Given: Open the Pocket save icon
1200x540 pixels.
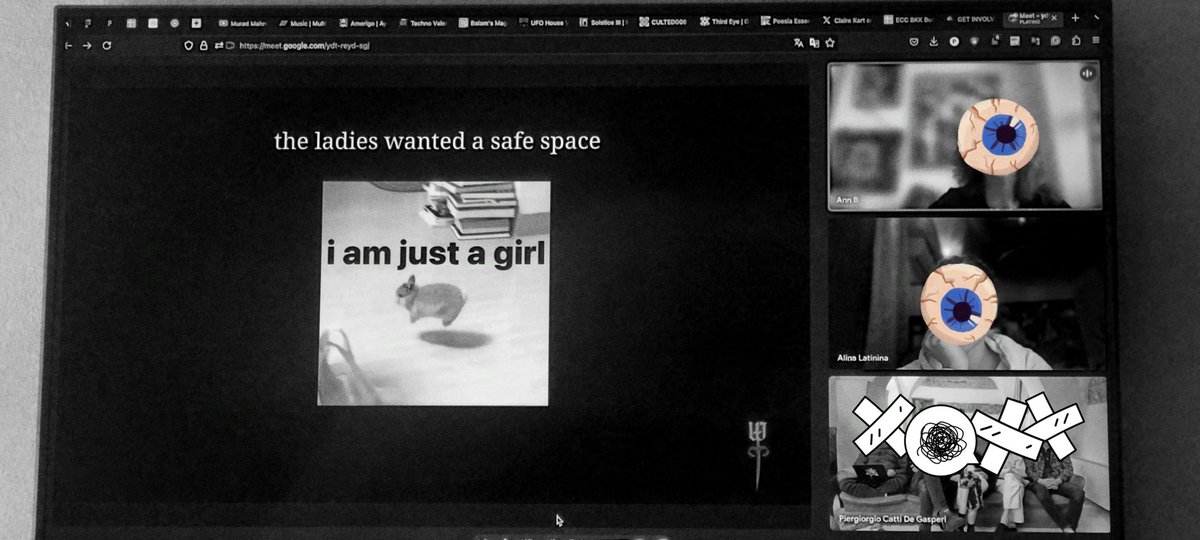Looking at the screenshot, I should click(x=914, y=42).
